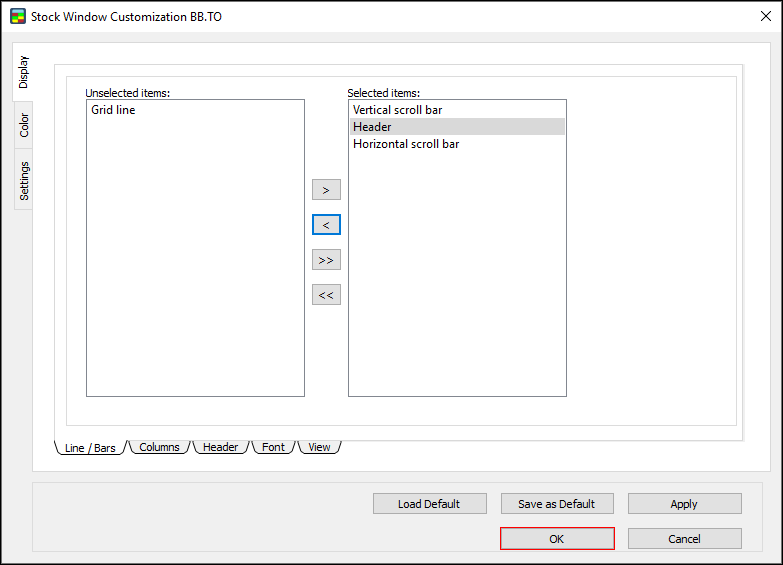Image resolution: width=783 pixels, height=565 pixels.
Task: Select Vertical scroll bar list item
Action: click(397, 110)
